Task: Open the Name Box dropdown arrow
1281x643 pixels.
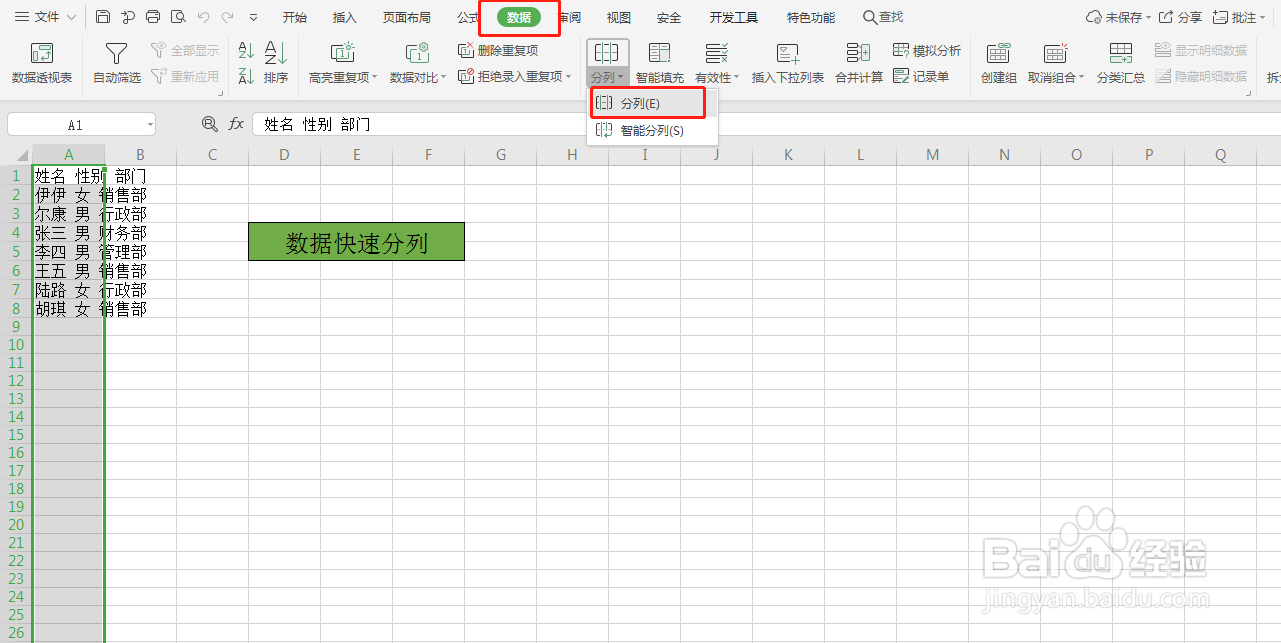Action: tap(150, 125)
